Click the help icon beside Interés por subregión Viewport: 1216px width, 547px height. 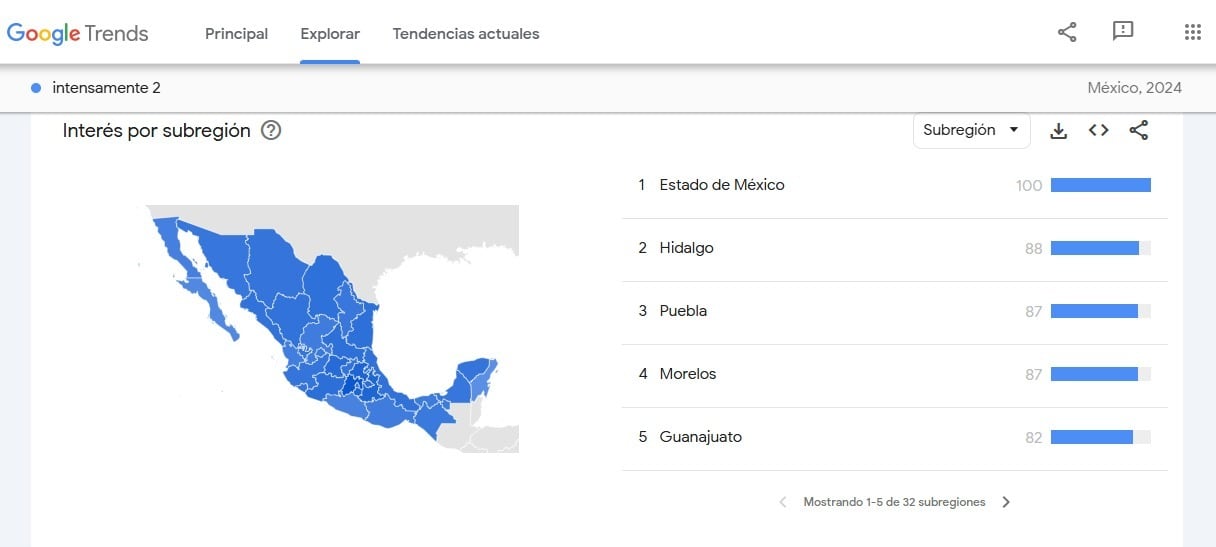click(271, 130)
